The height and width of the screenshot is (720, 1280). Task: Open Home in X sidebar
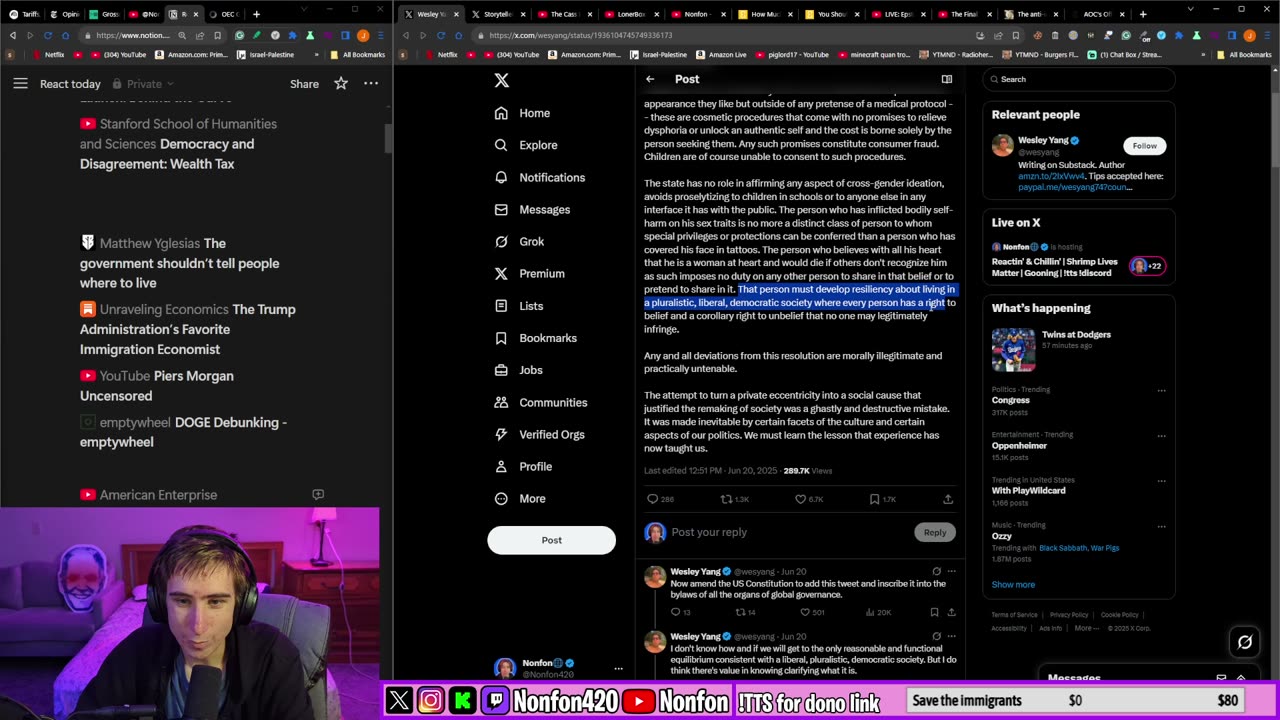coord(522,113)
